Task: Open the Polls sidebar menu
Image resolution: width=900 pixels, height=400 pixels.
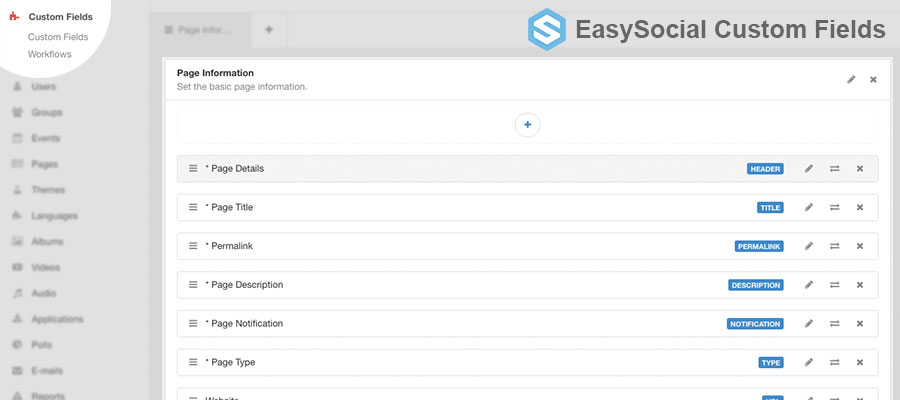Action: click(x=41, y=345)
